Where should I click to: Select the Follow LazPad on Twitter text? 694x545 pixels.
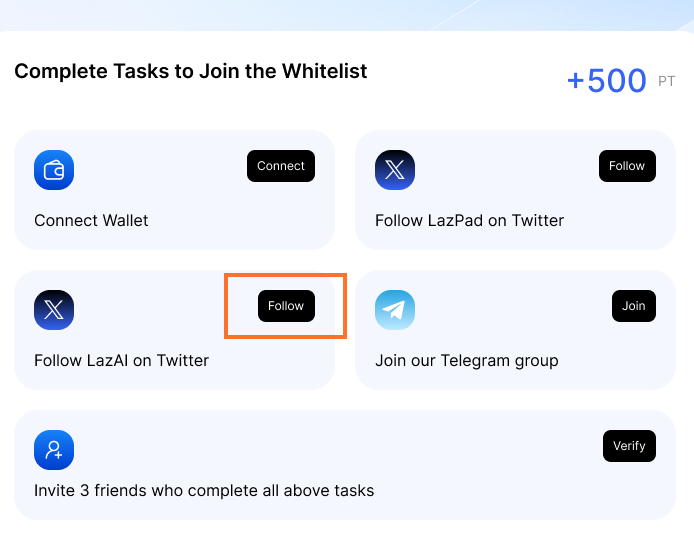[x=469, y=221]
